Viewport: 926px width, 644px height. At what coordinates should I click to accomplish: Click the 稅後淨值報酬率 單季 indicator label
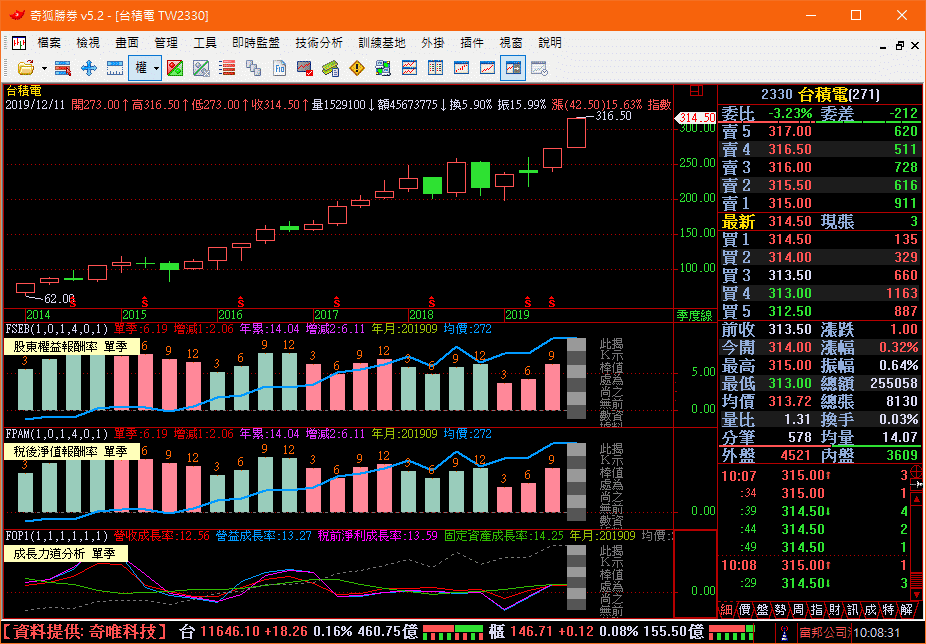coord(71,451)
